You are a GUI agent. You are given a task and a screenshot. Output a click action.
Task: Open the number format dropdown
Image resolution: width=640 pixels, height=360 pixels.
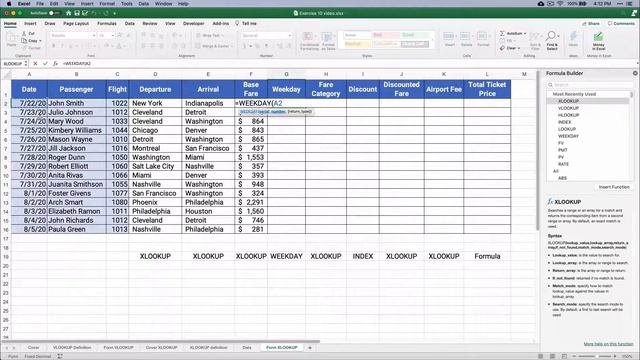tap(289, 36)
